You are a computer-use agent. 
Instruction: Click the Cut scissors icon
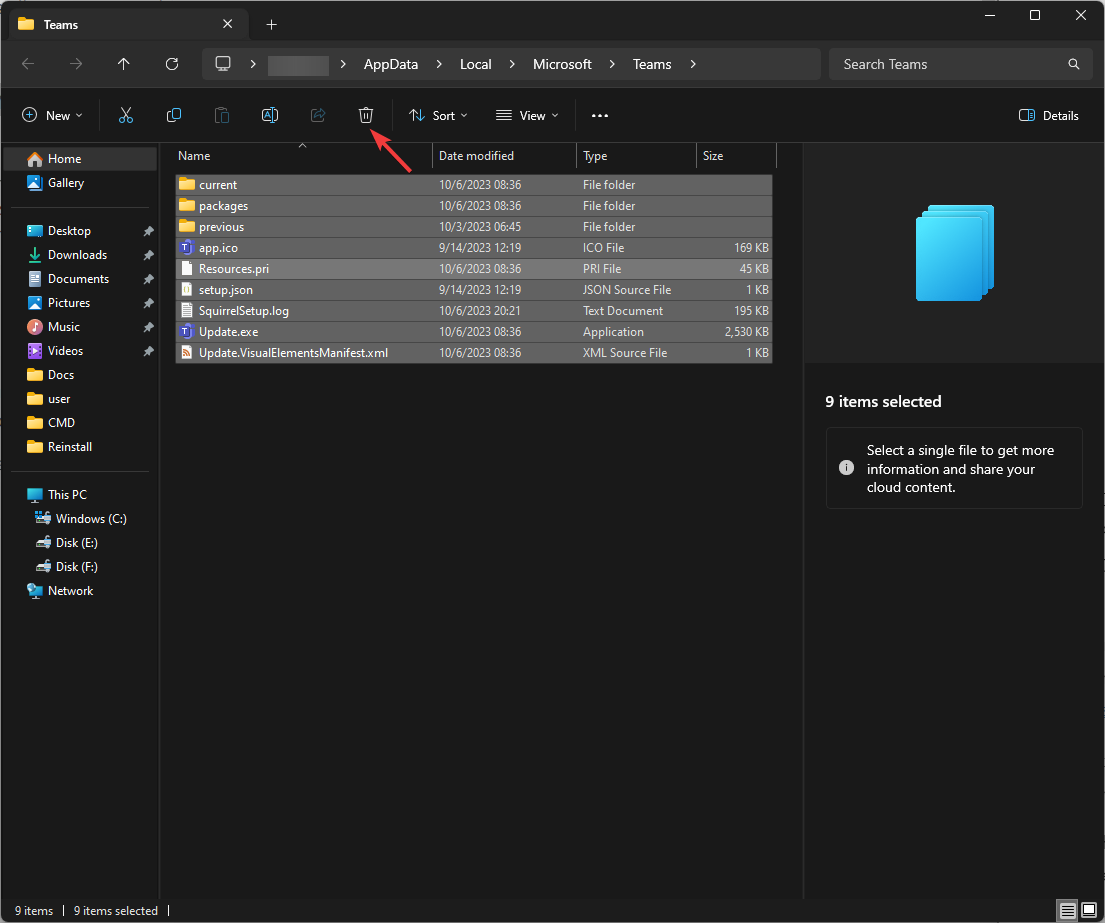click(126, 115)
